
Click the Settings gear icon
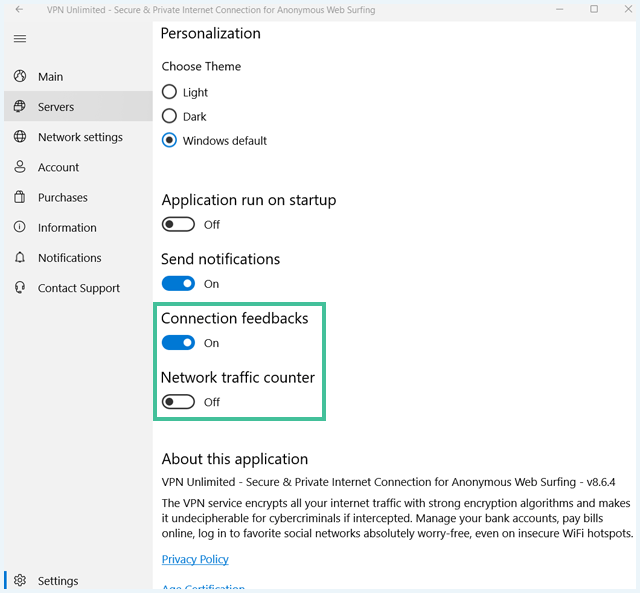point(20,580)
